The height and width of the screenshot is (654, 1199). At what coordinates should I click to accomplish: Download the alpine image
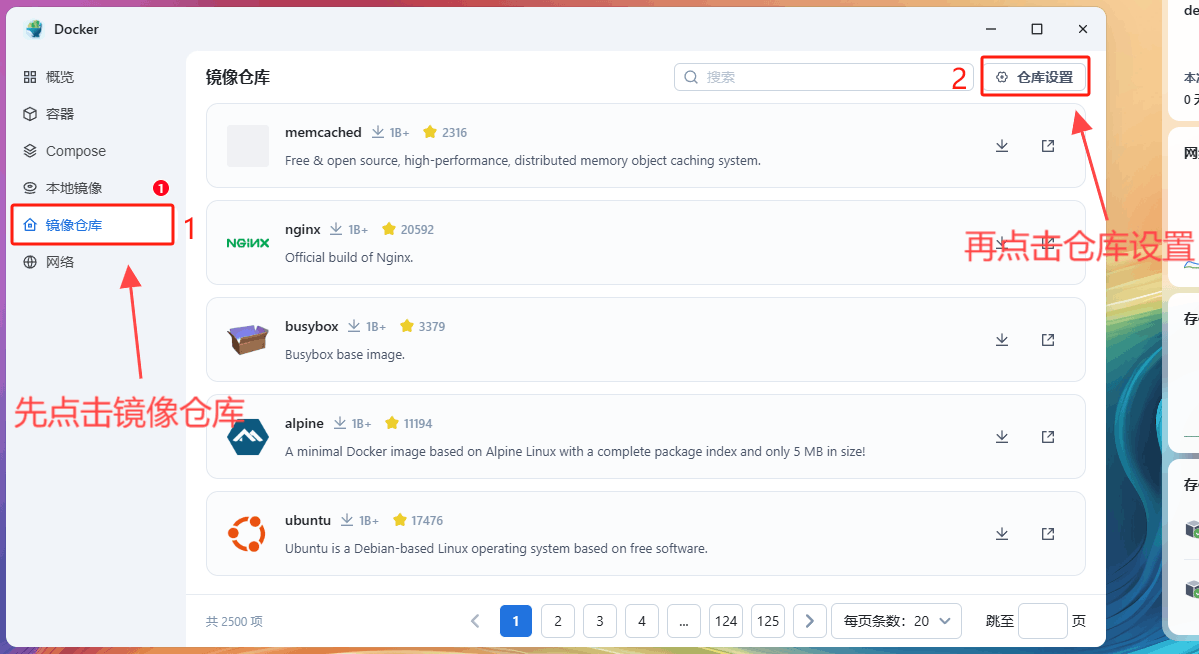pos(1001,437)
